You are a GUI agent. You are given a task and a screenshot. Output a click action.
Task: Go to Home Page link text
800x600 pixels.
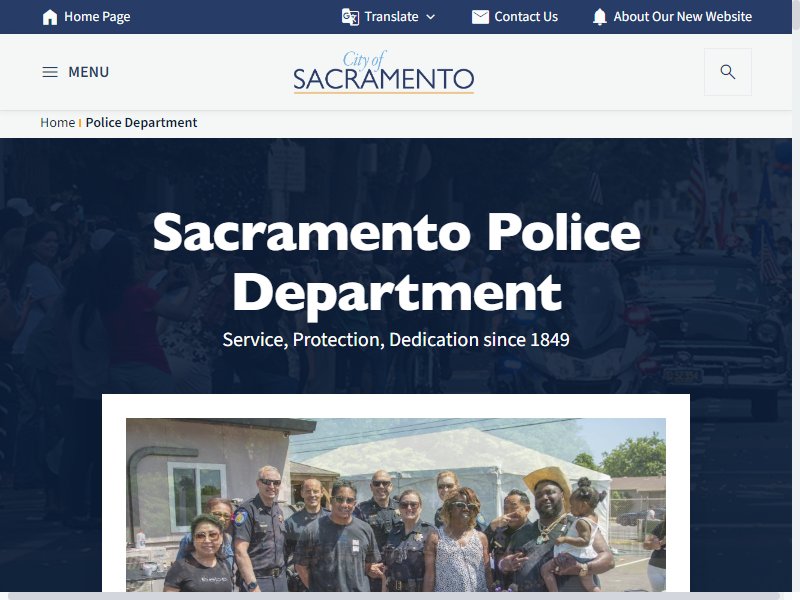[97, 17]
